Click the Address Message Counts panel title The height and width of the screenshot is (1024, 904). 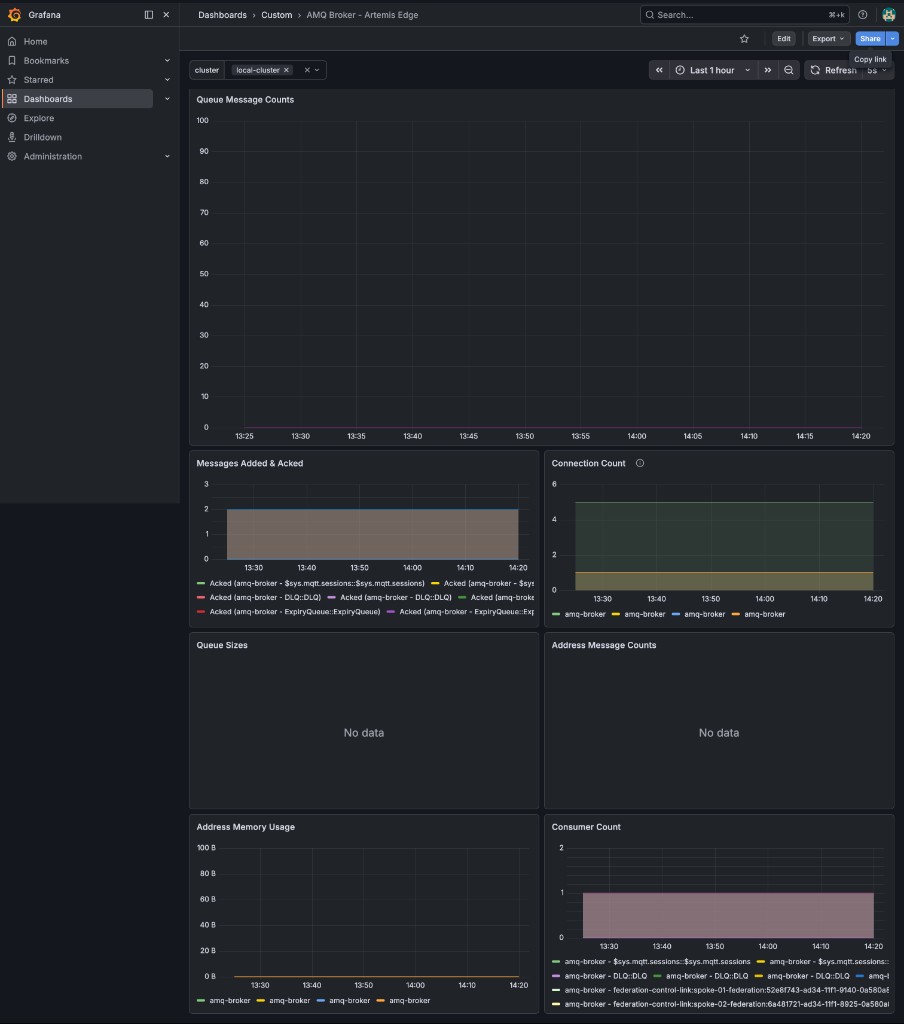point(604,645)
